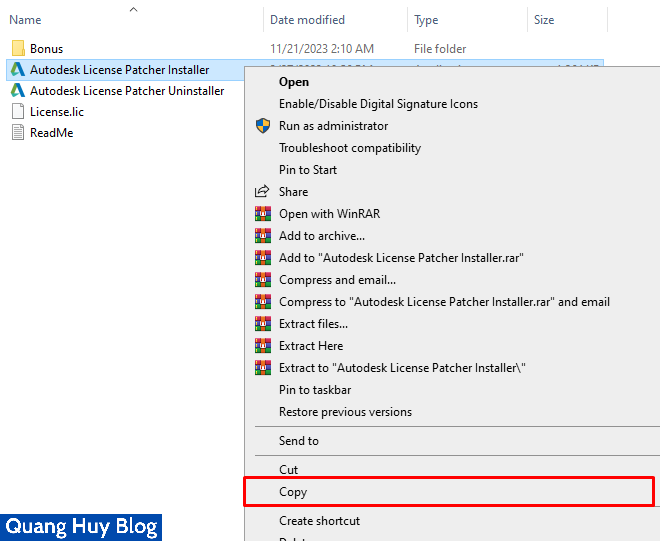Click WinRAR icon beside Compress to ... and email

click(x=263, y=301)
